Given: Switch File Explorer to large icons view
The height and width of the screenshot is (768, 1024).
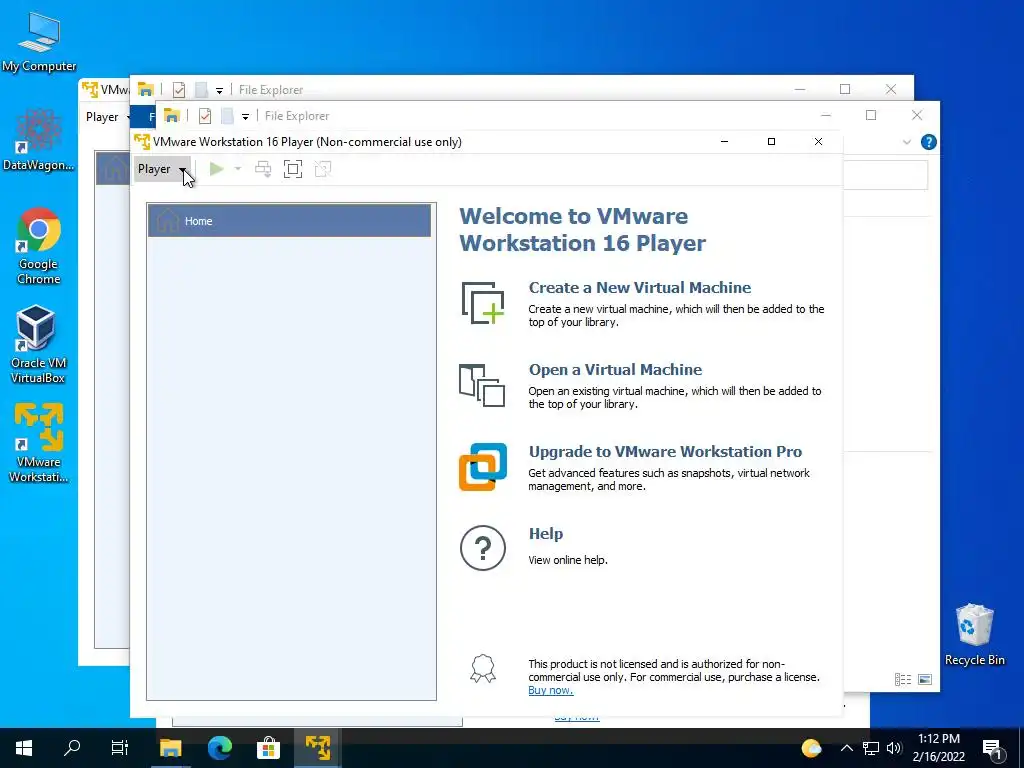Looking at the screenshot, I should (x=925, y=680).
